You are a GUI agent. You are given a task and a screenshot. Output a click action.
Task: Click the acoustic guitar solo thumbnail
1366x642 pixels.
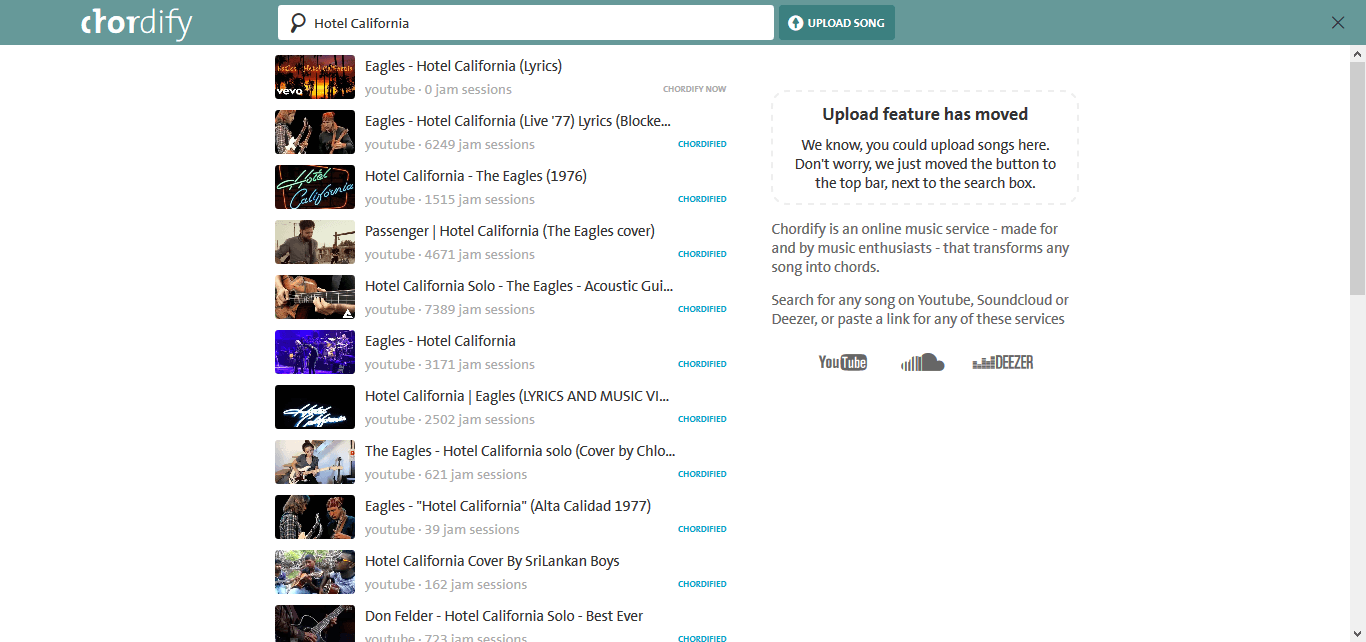(315, 297)
